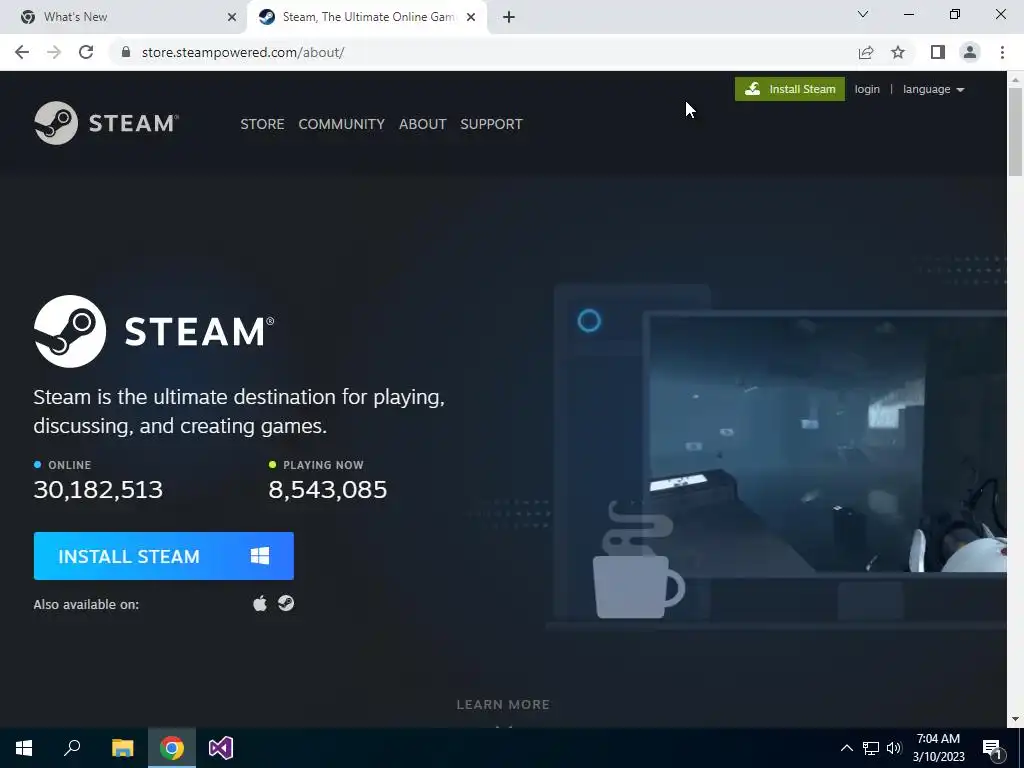
Task: Click the large Steam logo in hero section
Action: point(154,331)
